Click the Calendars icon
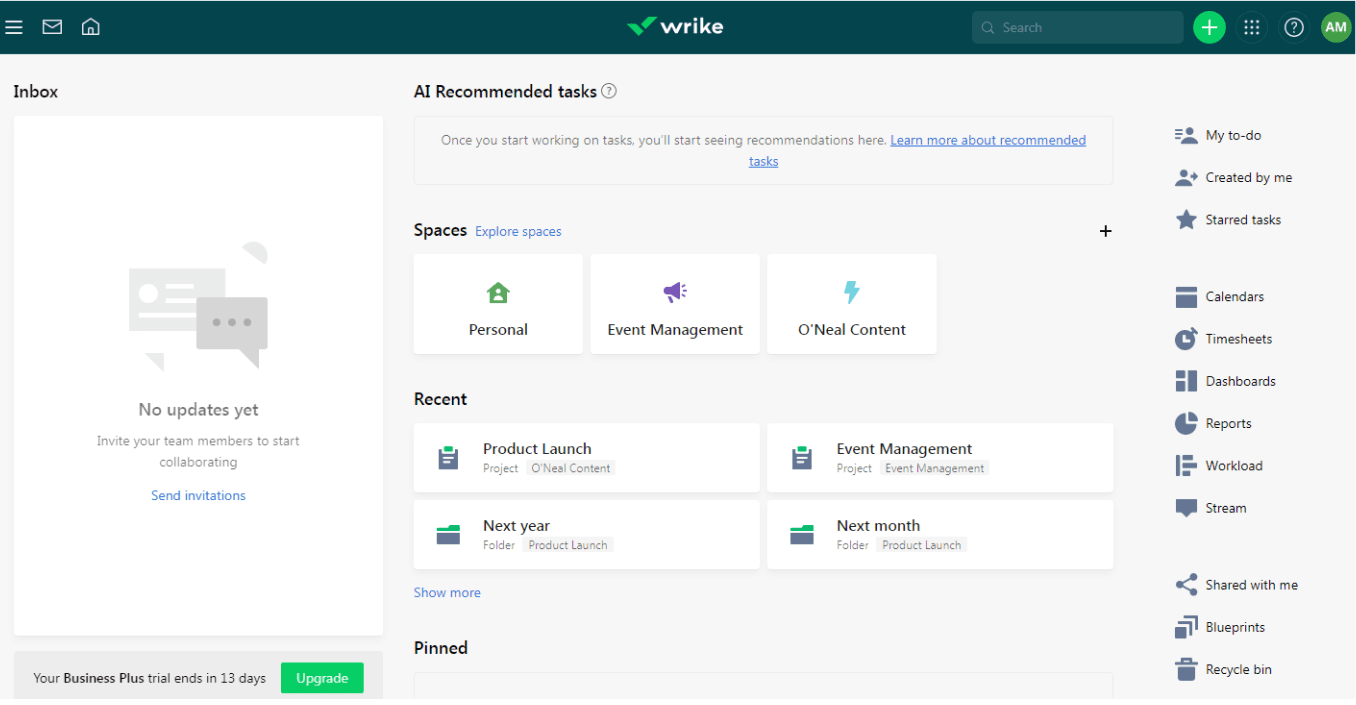 point(1186,297)
